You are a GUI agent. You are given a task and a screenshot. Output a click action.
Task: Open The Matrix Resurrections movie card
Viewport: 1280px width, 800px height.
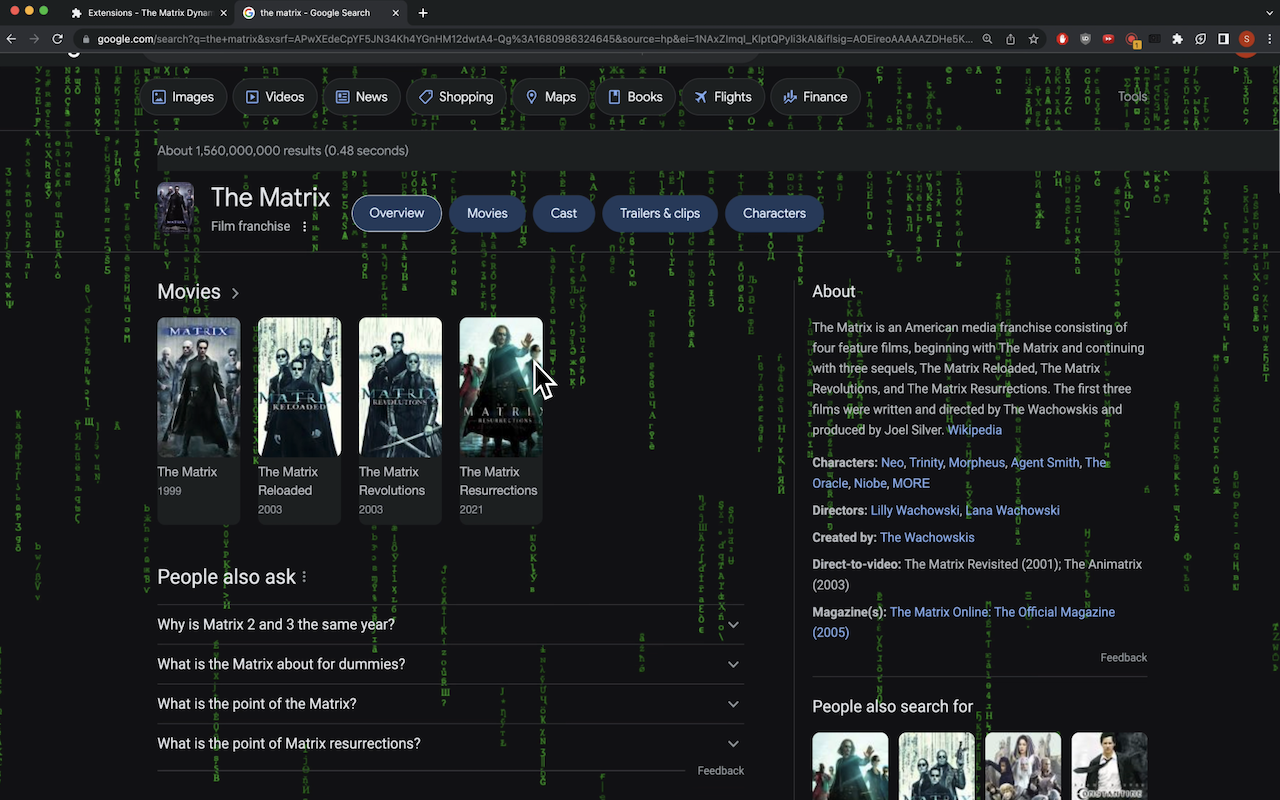(x=501, y=420)
